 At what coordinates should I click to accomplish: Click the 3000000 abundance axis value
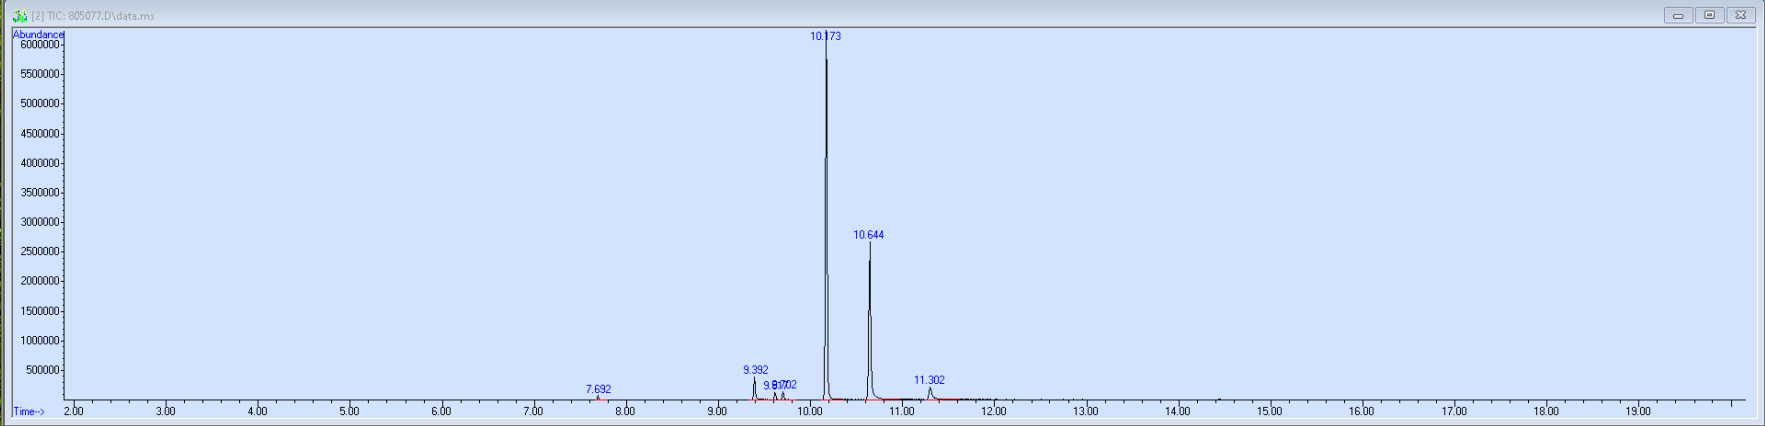pos(41,222)
